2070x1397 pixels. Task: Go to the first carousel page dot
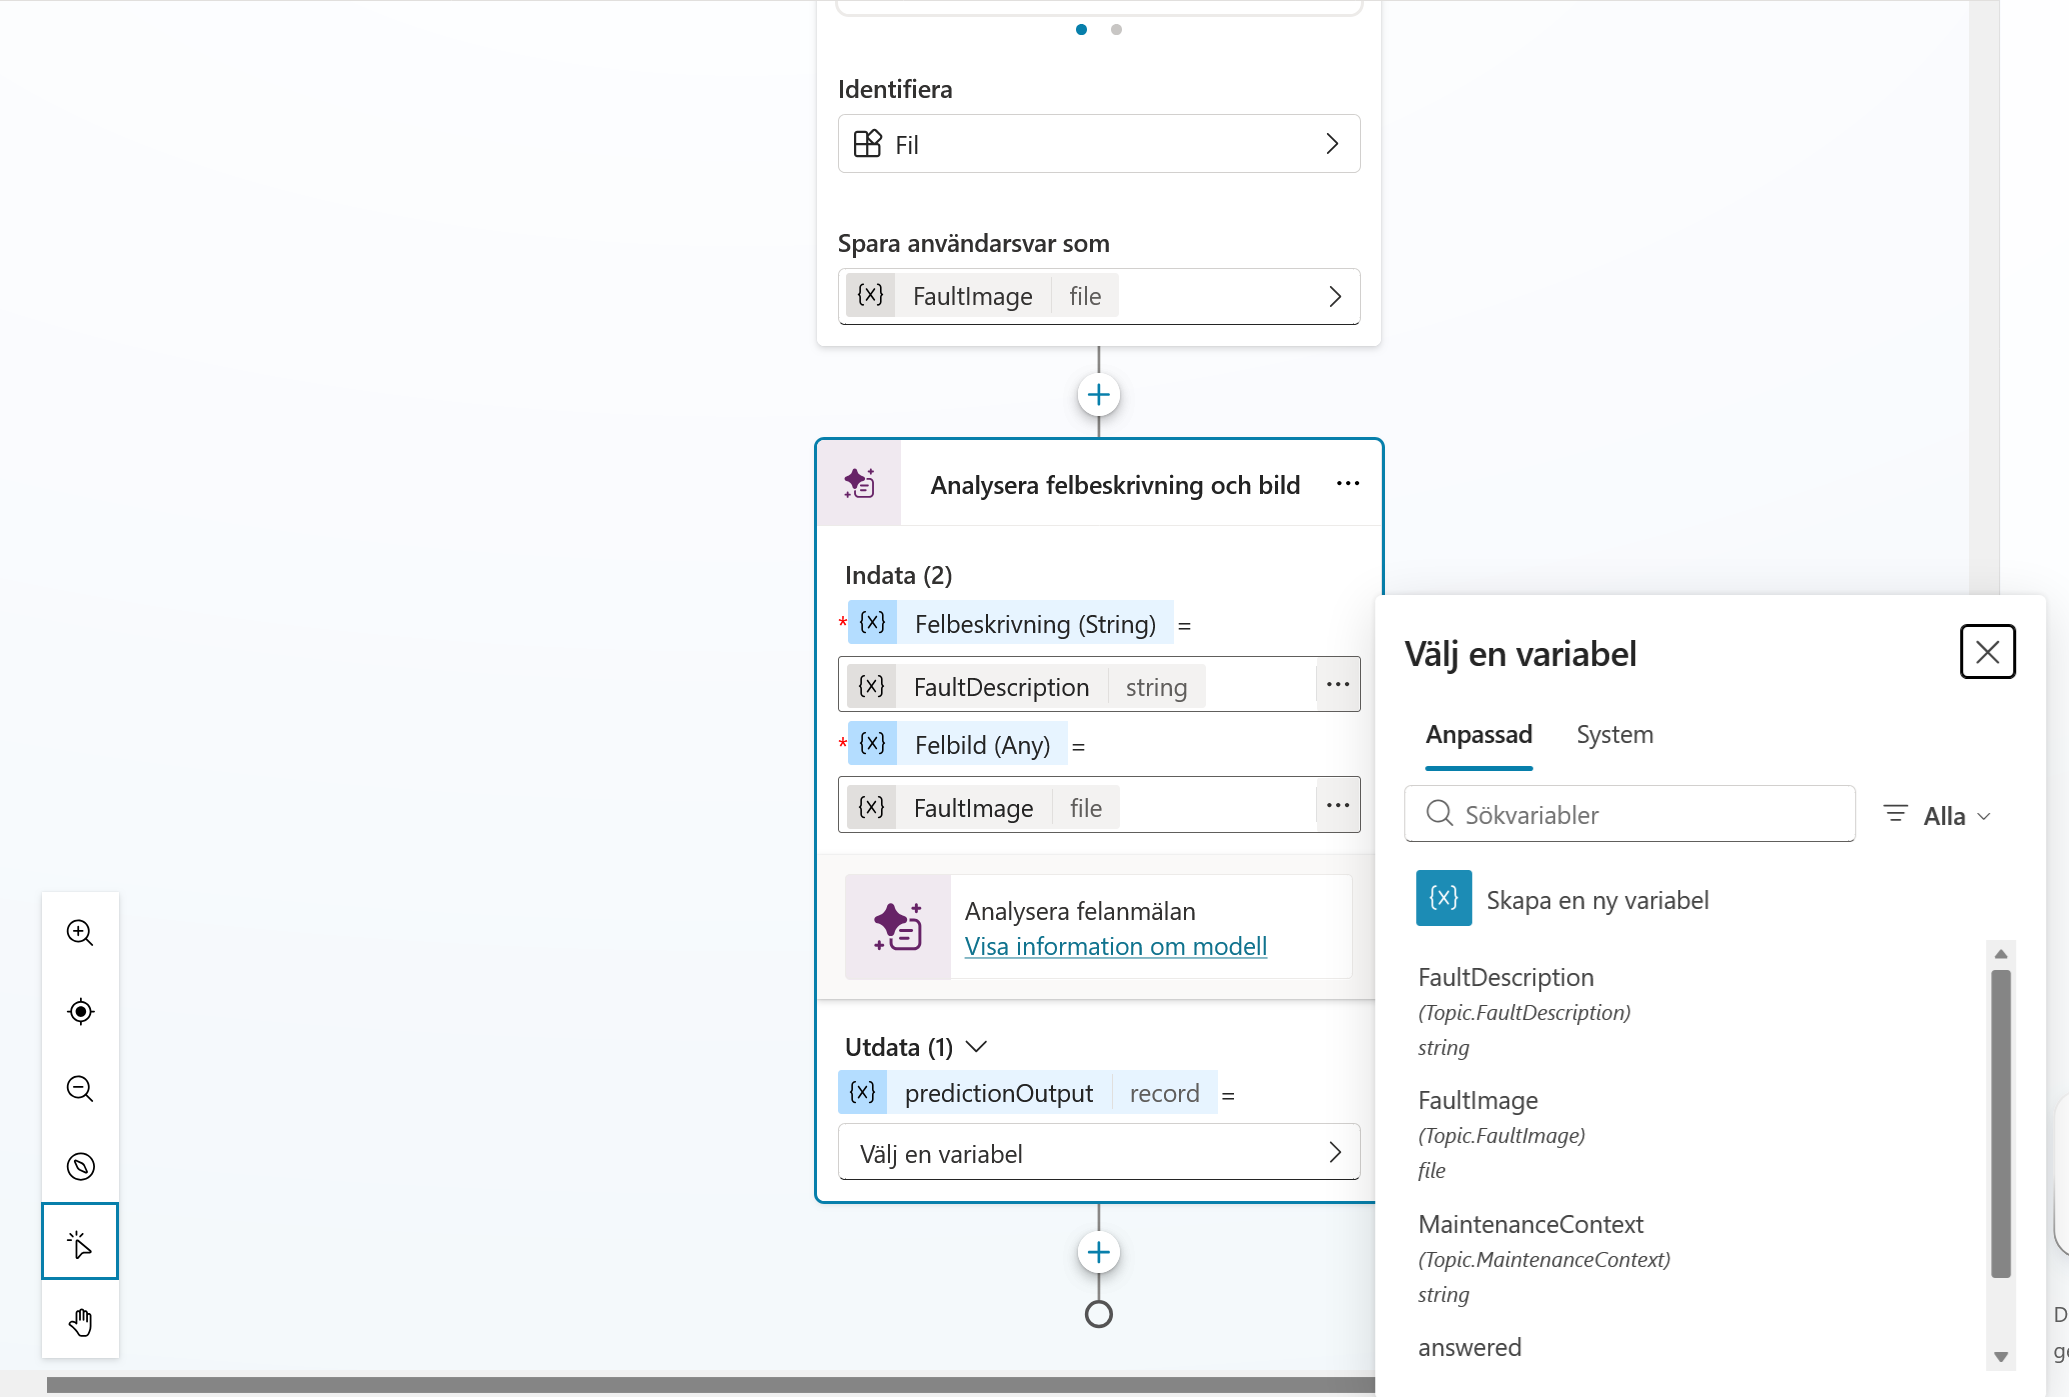click(1081, 29)
